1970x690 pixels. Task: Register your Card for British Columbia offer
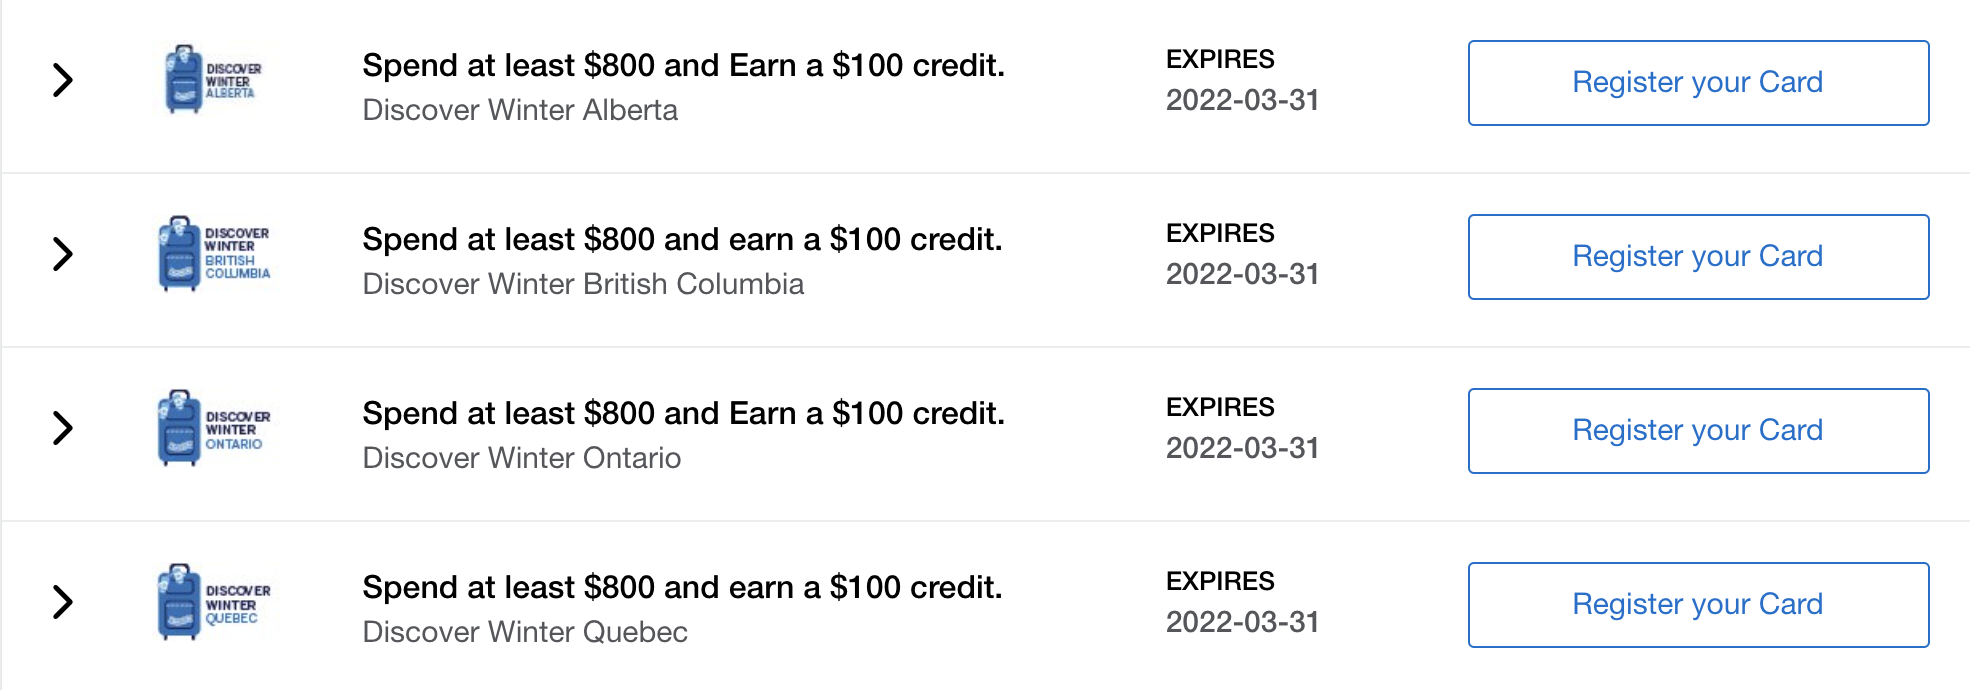[x=1697, y=257]
